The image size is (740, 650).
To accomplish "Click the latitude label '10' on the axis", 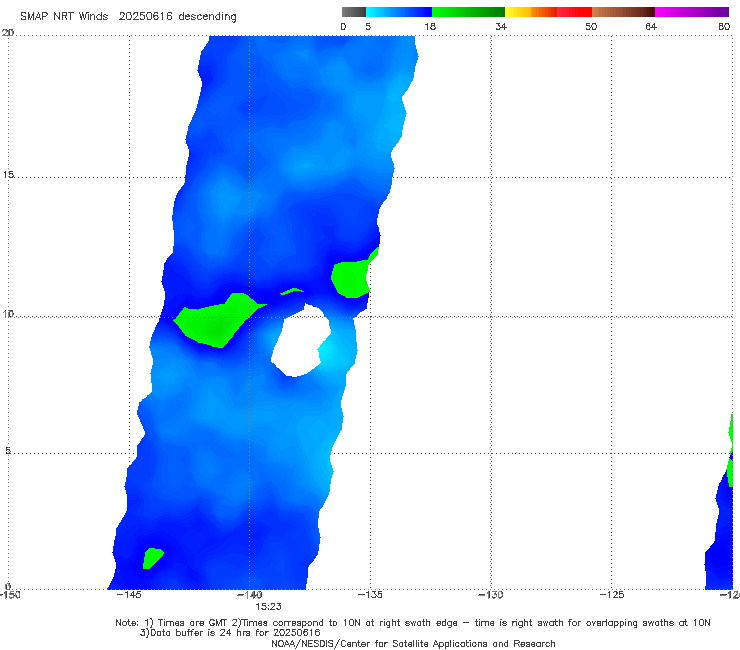I will point(8,314).
